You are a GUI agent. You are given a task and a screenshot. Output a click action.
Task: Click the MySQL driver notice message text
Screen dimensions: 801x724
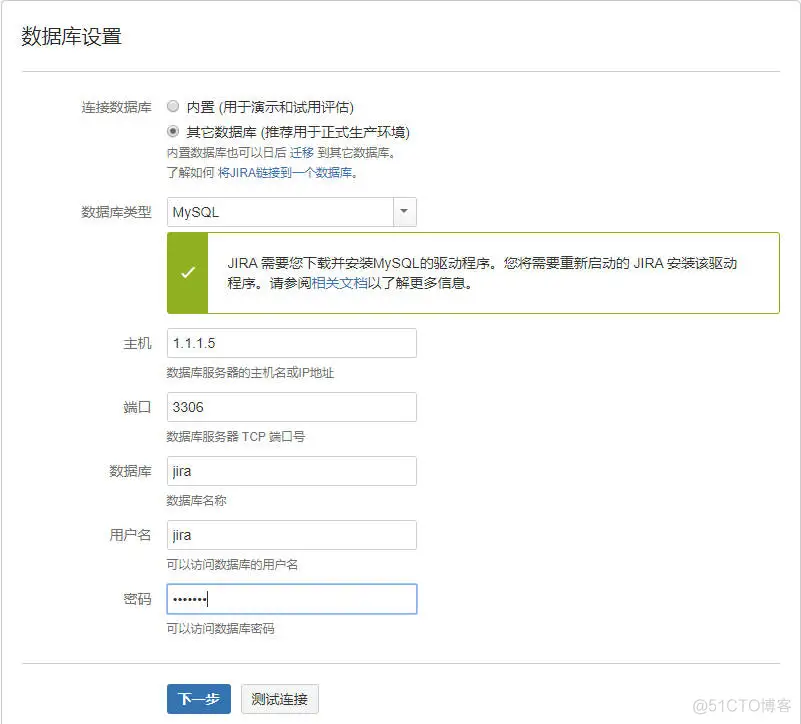pyautogui.click(x=482, y=273)
